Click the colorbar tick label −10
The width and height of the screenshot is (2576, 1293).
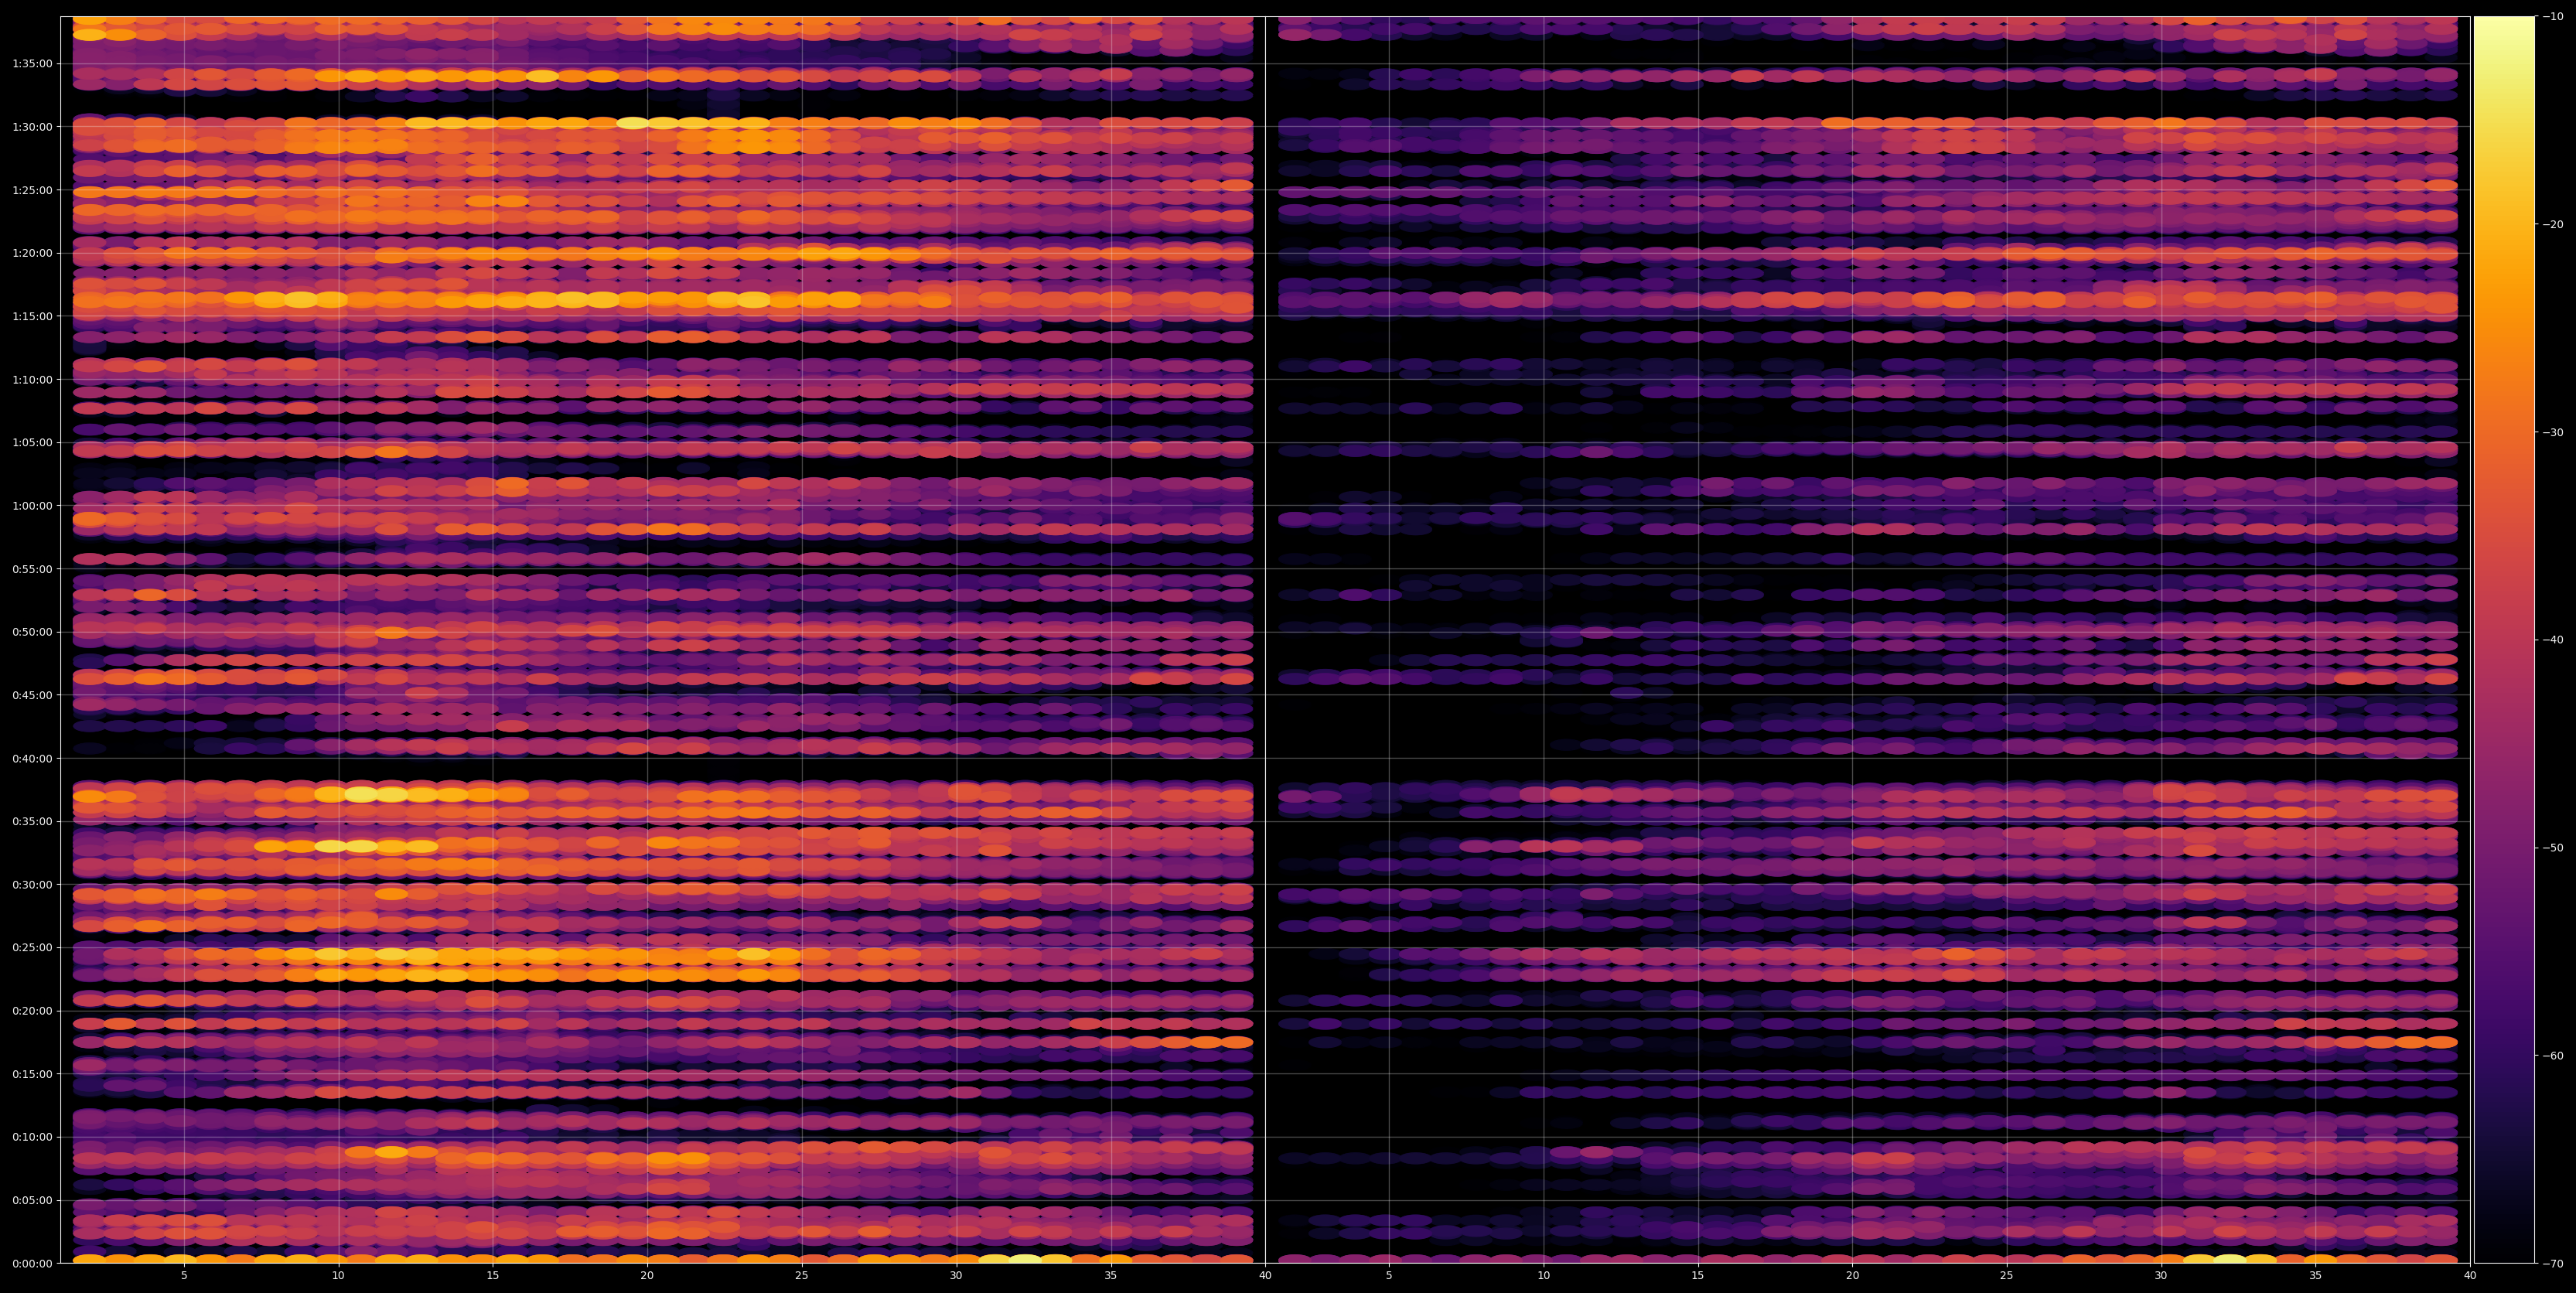[2552, 16]
